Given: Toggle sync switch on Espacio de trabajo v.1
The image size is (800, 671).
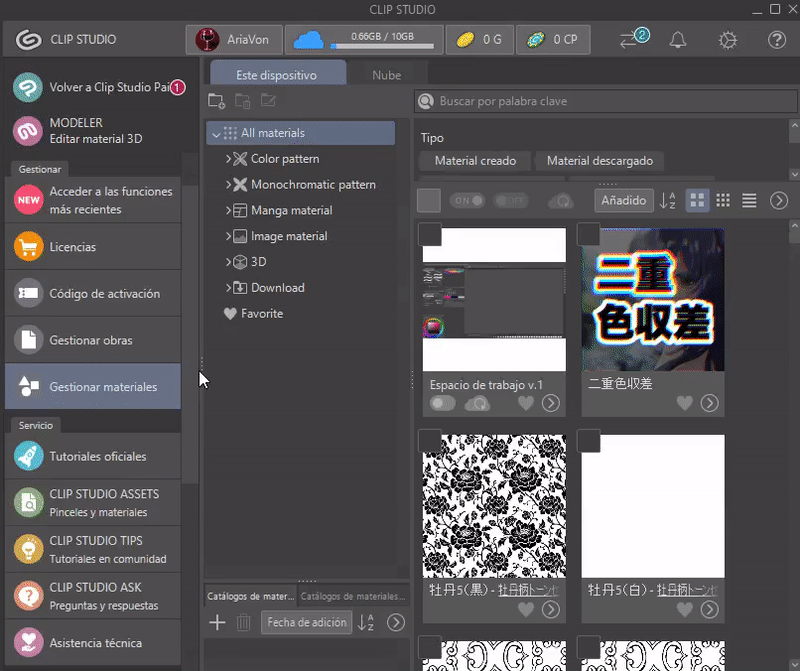Looking at the screenshot, I should tap(442, 404).
